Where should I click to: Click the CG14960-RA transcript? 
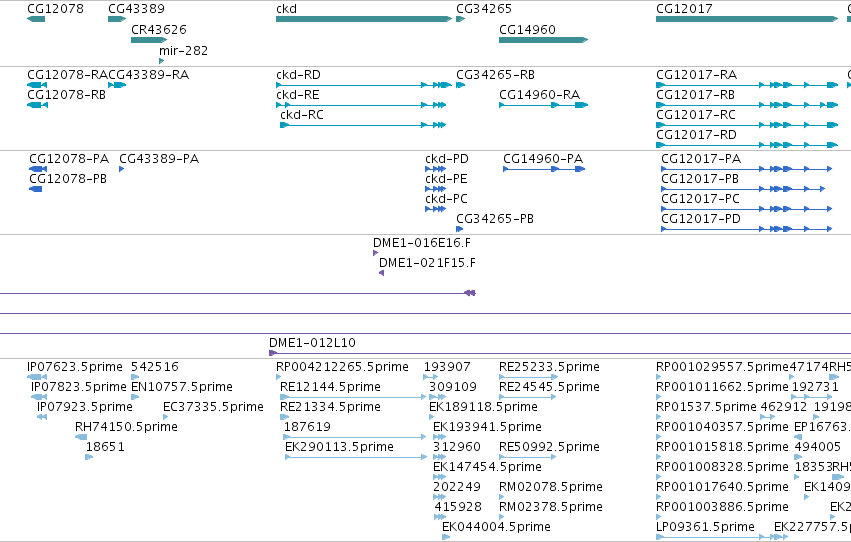point(543,105)
